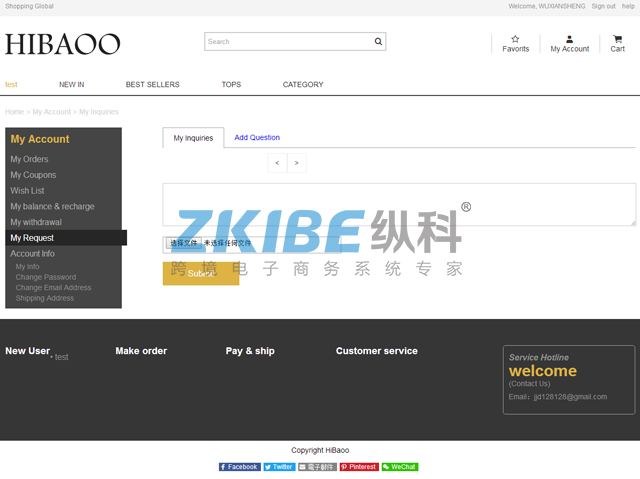The width and height of the screenshot is (640, 479).
Task: Click footer test link under New User
Action: coord(62,357)
